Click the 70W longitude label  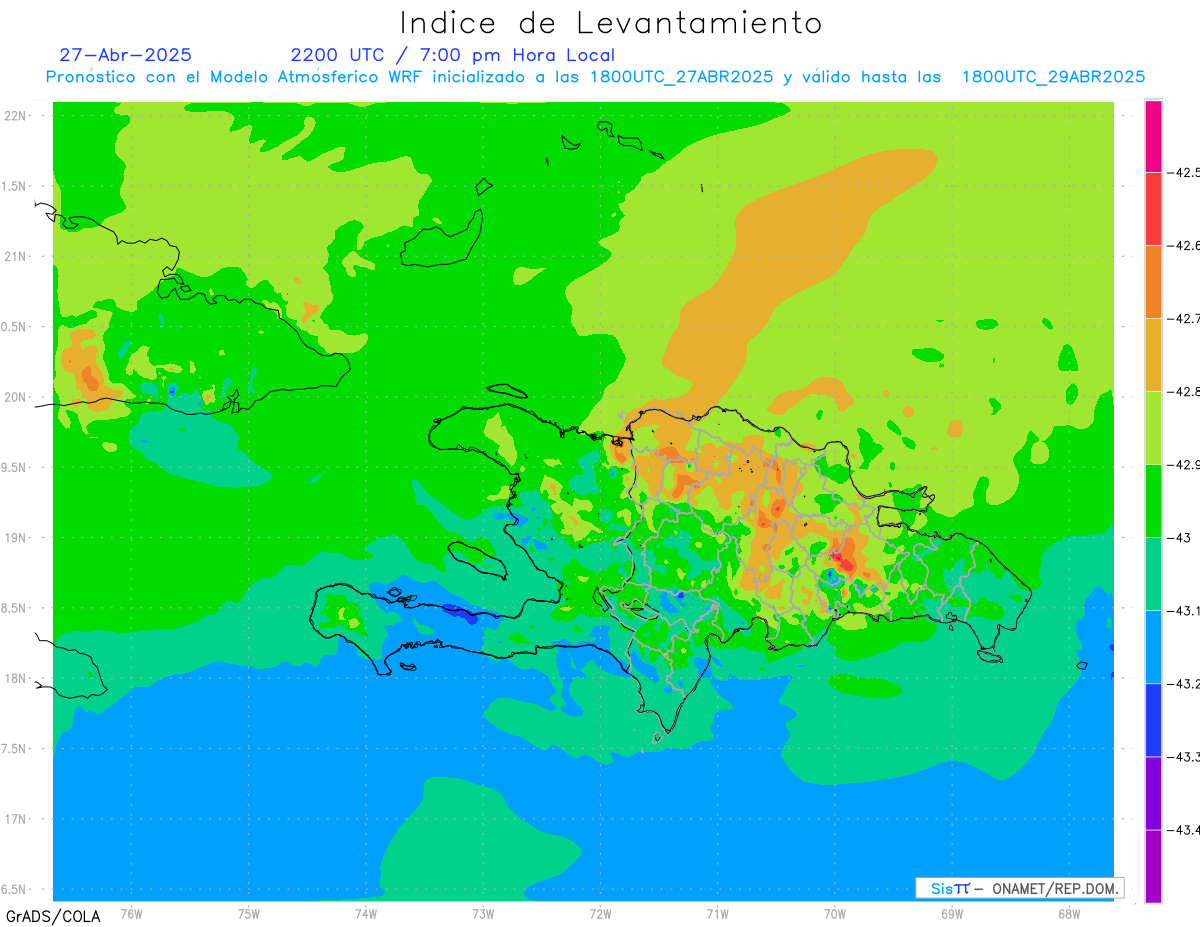(835, 913)
